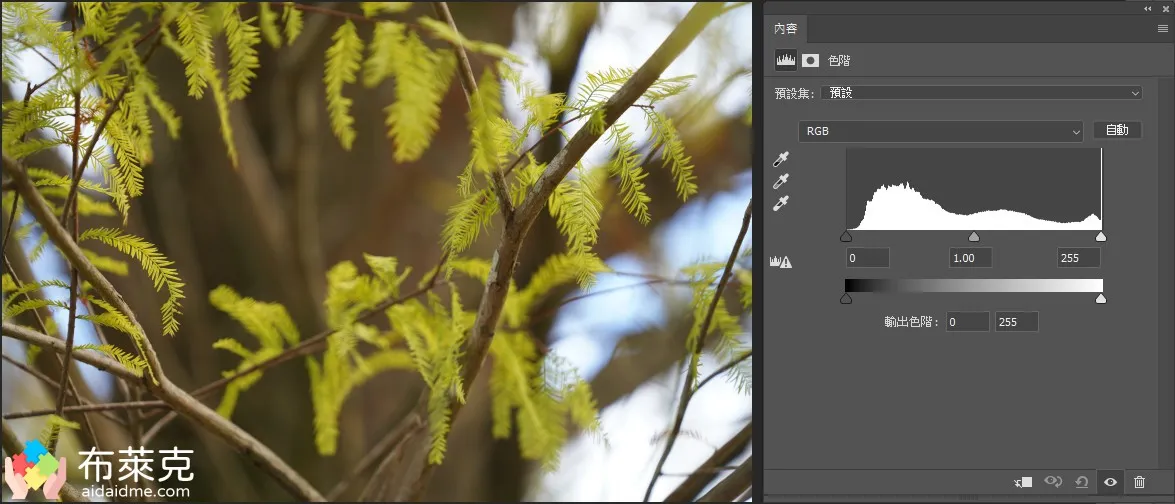Pick the gray point eyedropper

tap(781, 181)
